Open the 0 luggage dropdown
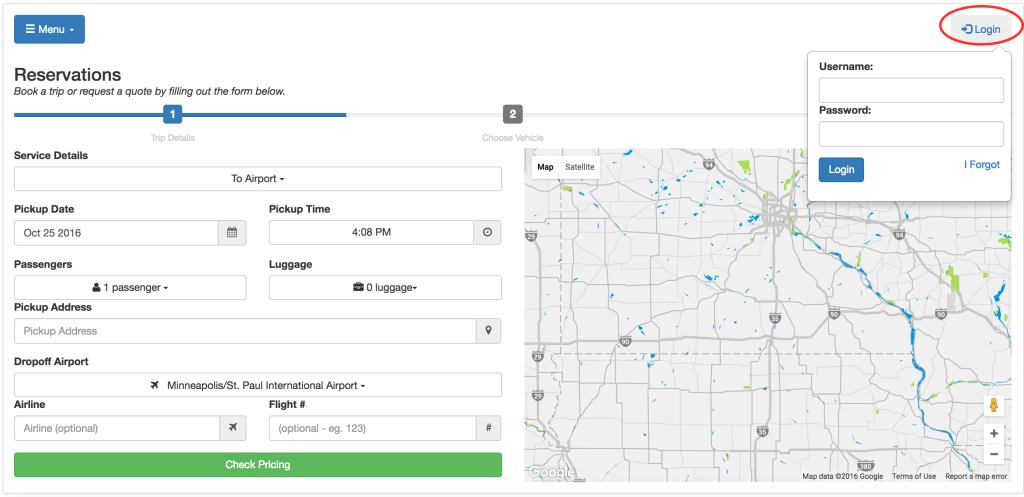The height and width of the screenshot is (497, 1024). pyautogui.click(x=385, y=288)
